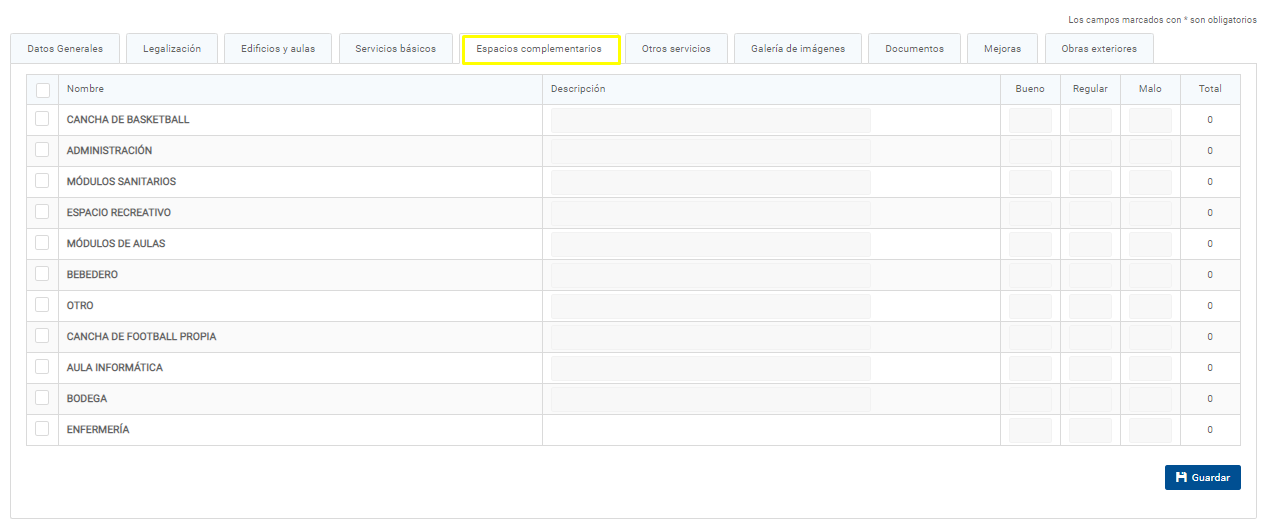The width and height of the screenshot is (1275, 532).
Task: Click the ADMINISTRACIÓN description field
Action: (x=710, y=151)
